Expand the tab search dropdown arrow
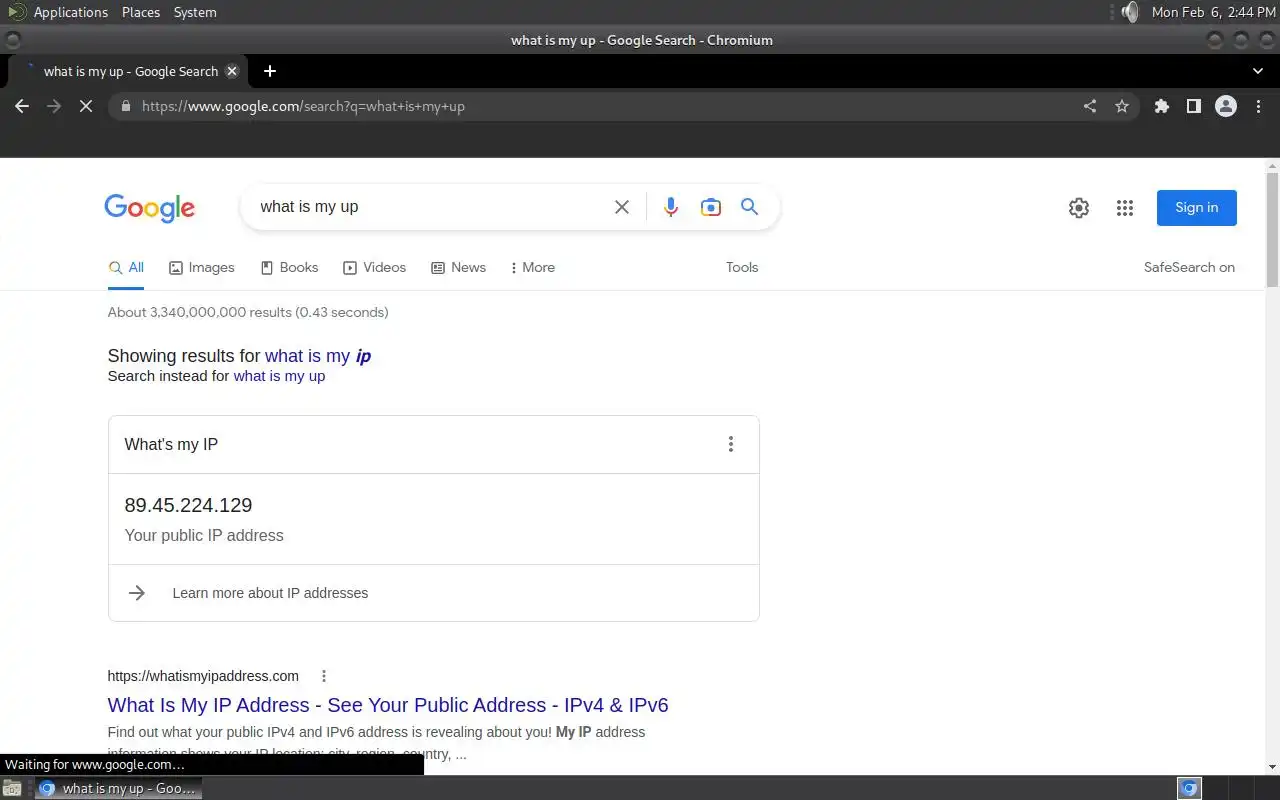This screenshot has width=1280, height=800. coord(1258,71)
